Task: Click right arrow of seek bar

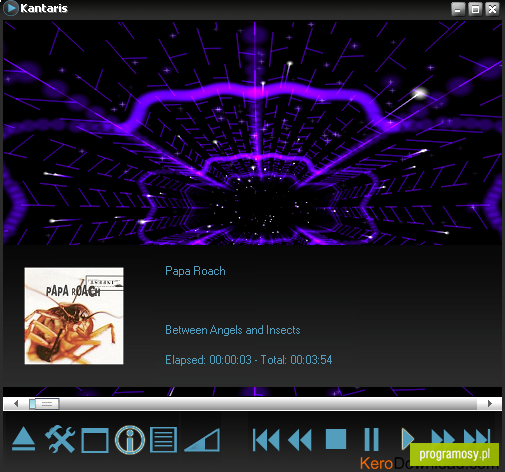Action: click(x=490, y=404)
